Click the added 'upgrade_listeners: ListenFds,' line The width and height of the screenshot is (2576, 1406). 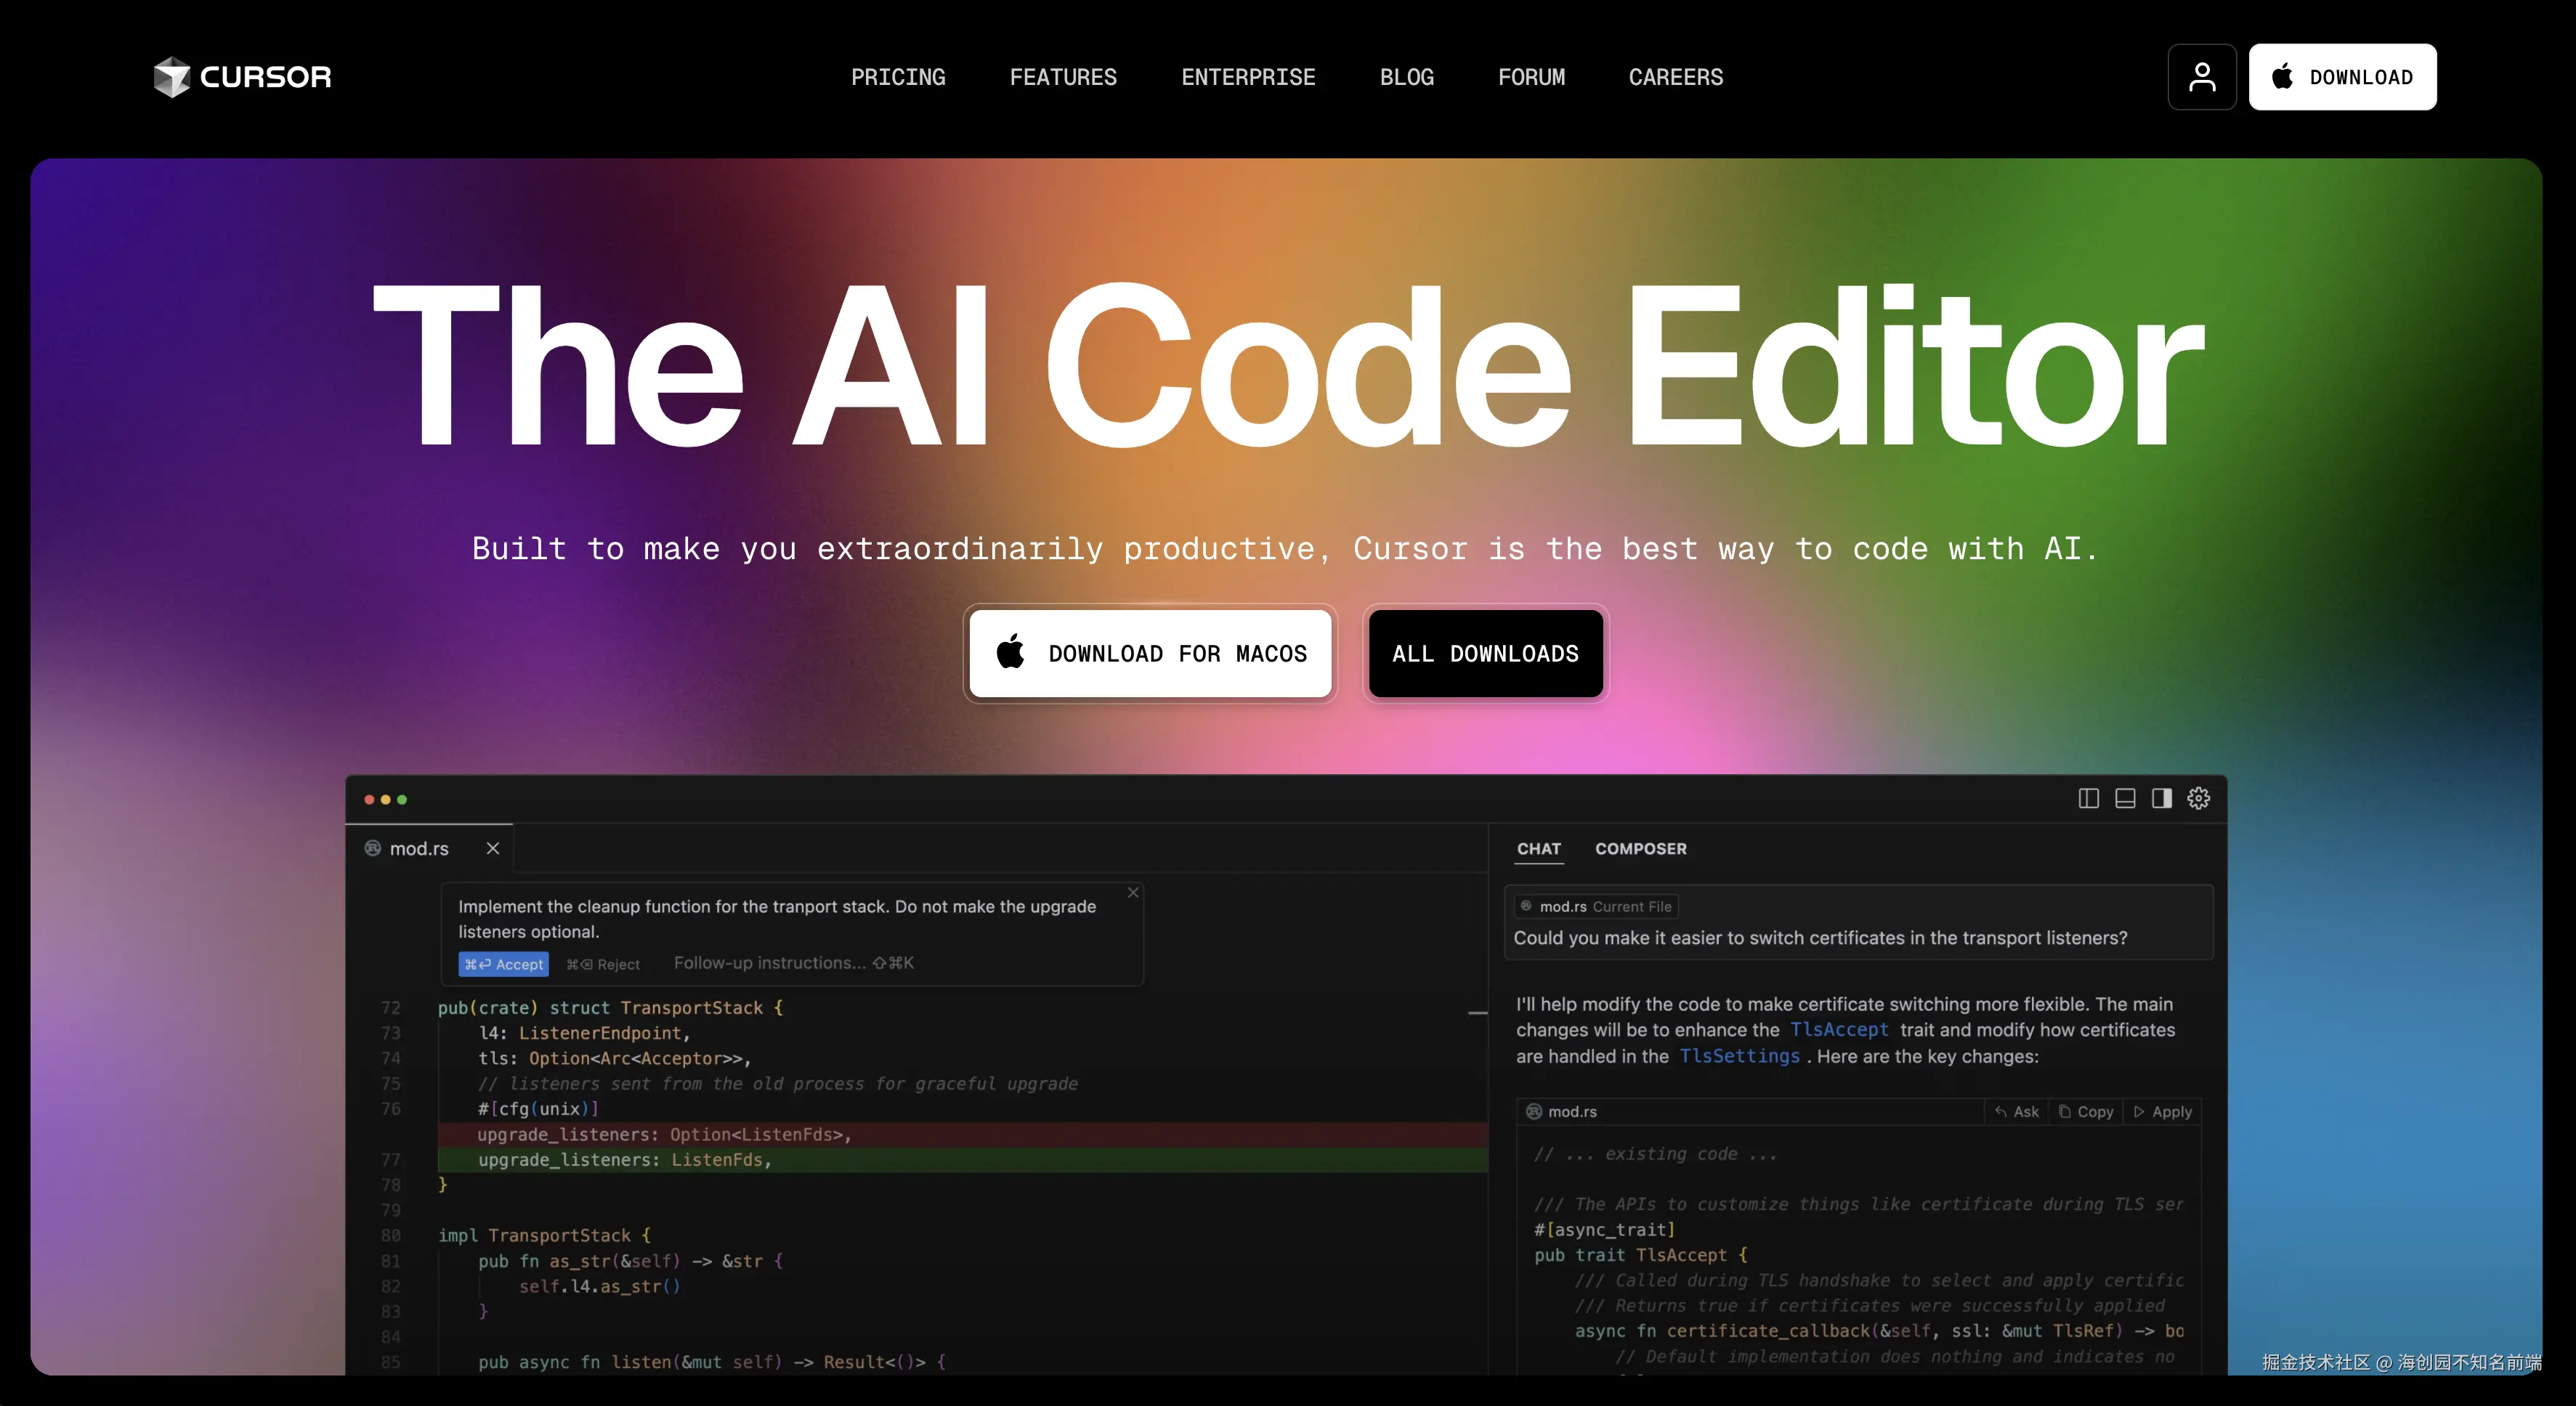962,1160
